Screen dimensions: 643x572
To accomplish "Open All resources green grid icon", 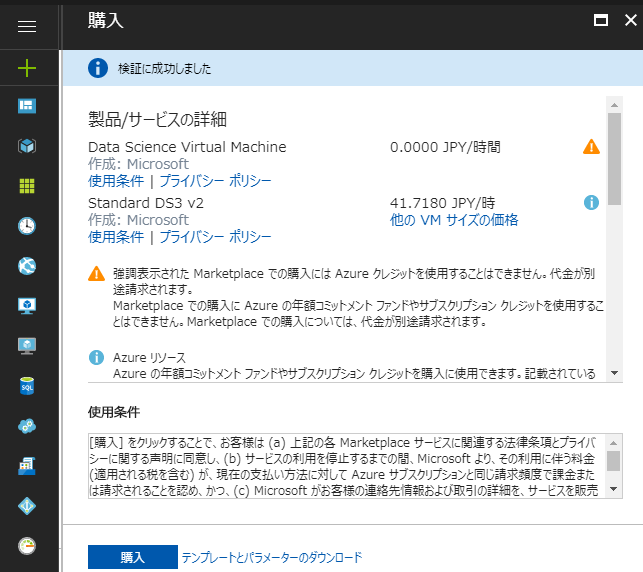I will (x=27, y=186).
